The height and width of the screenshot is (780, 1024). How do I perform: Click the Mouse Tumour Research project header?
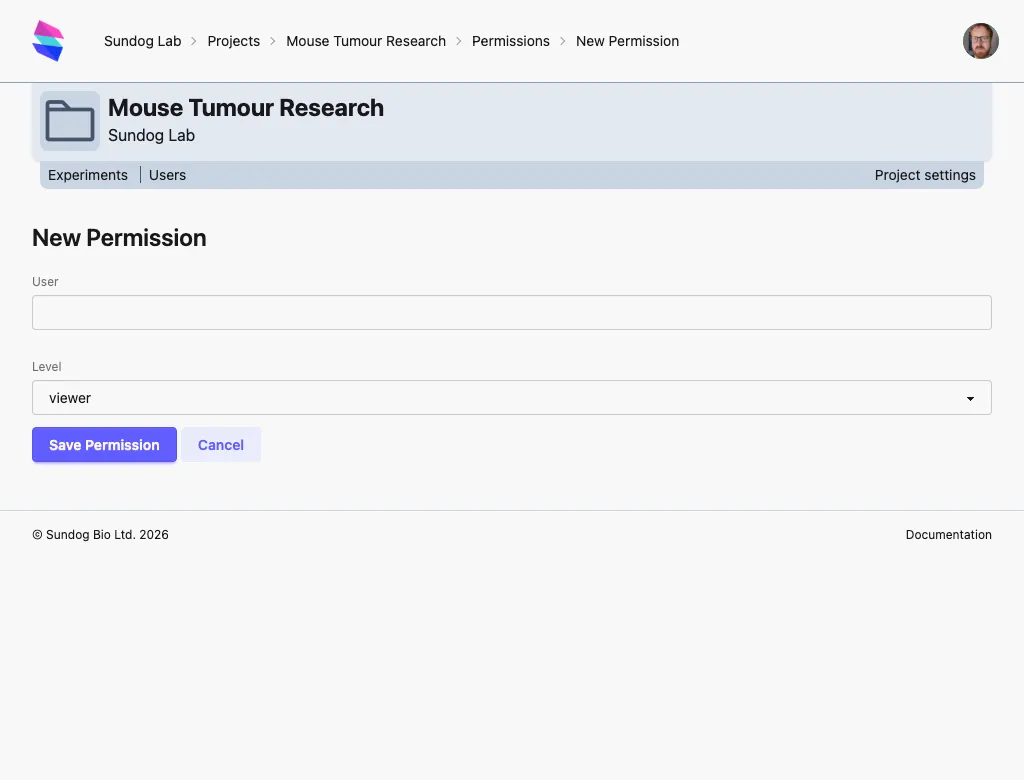pyautogui.click(x=246, y=108)
